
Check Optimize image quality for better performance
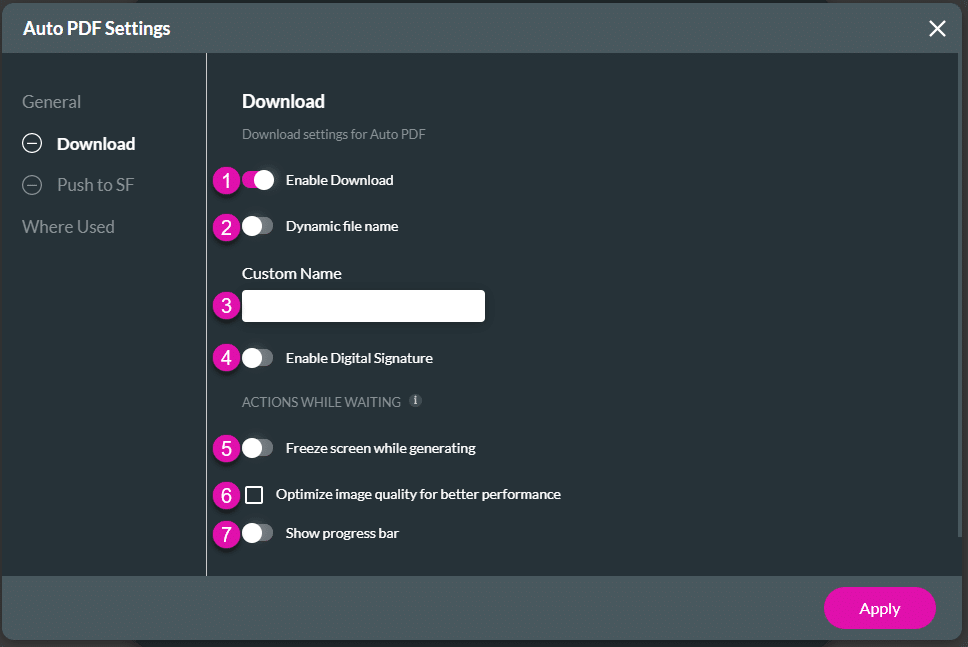click(x=254, y=494)
